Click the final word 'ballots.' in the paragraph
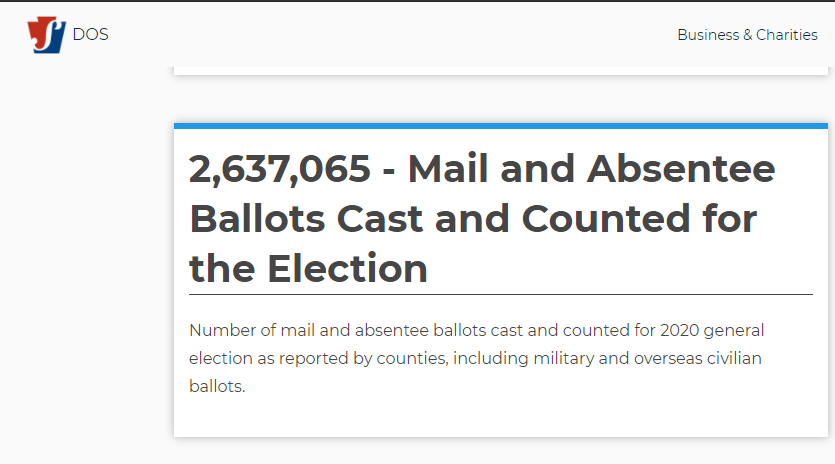Screen dimensions: 835x464 point(217,386)
